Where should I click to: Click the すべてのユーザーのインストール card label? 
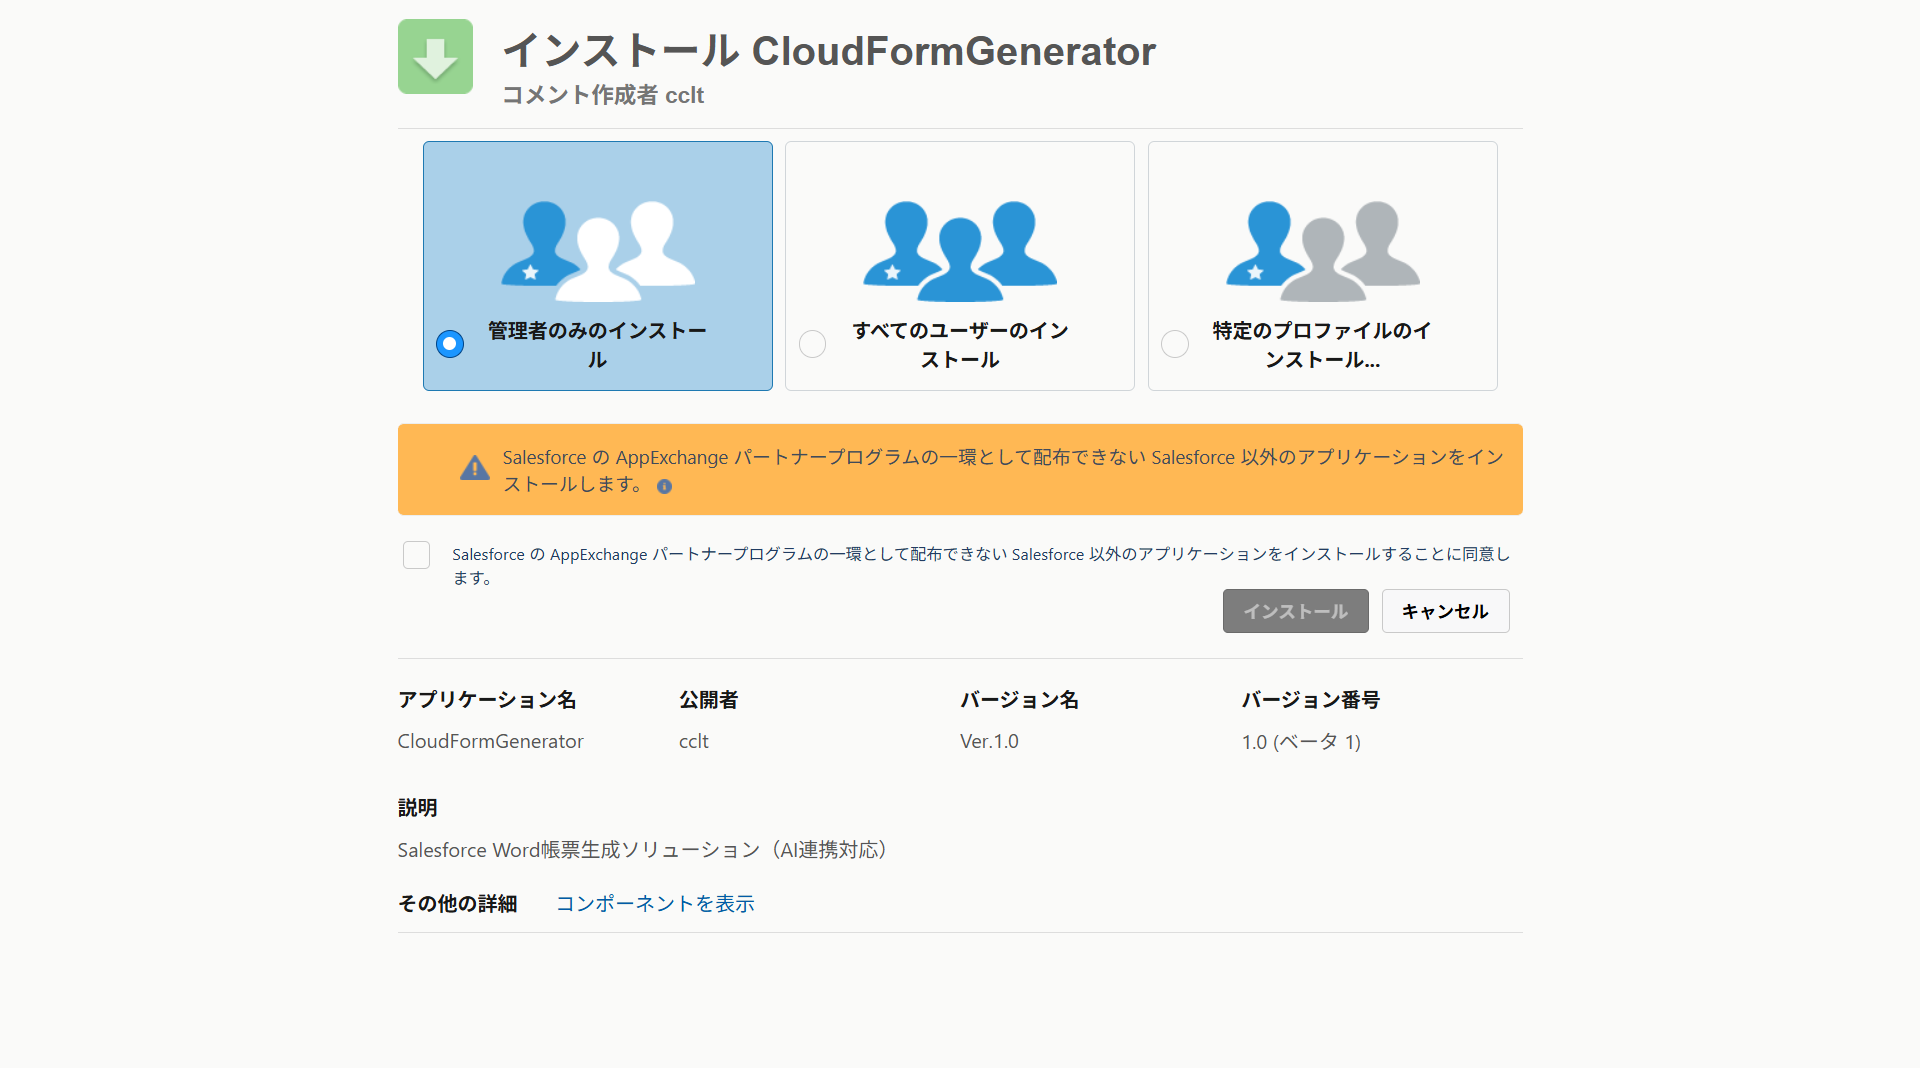click(x=960, y=345)
